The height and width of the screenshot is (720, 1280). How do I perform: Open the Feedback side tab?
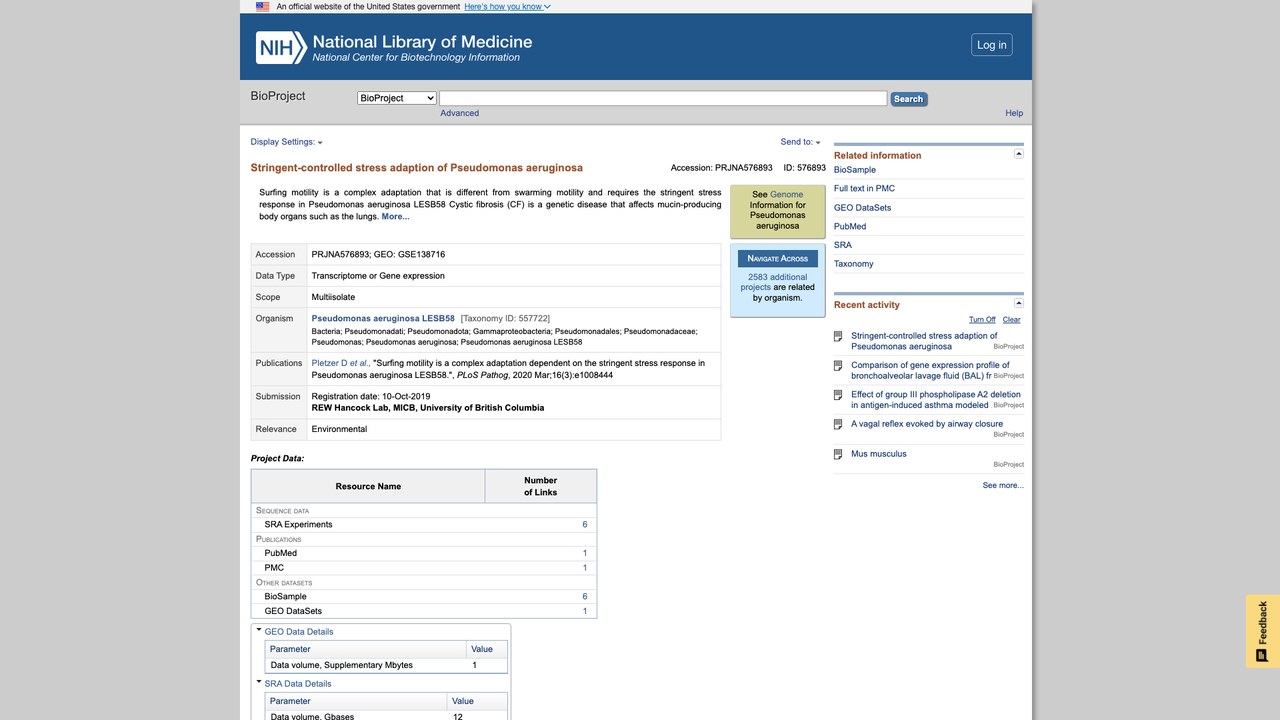[x=1263, y=631]
